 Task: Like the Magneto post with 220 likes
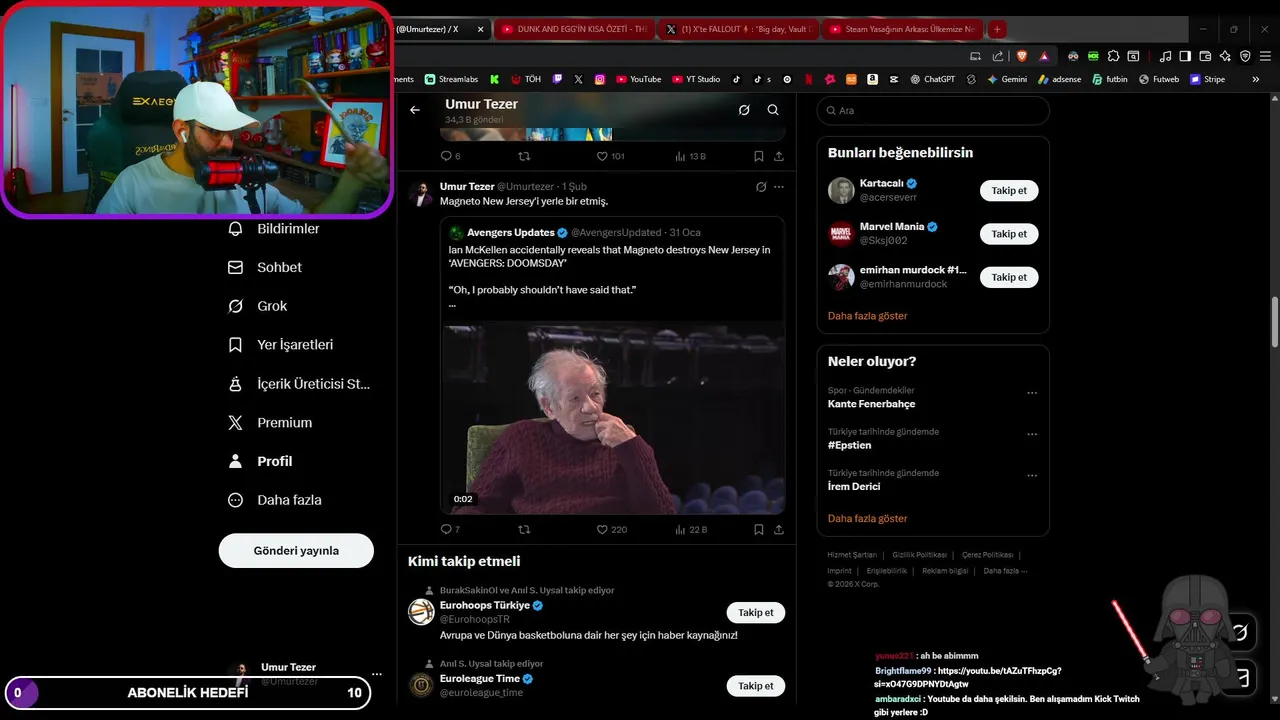point(611,529)
